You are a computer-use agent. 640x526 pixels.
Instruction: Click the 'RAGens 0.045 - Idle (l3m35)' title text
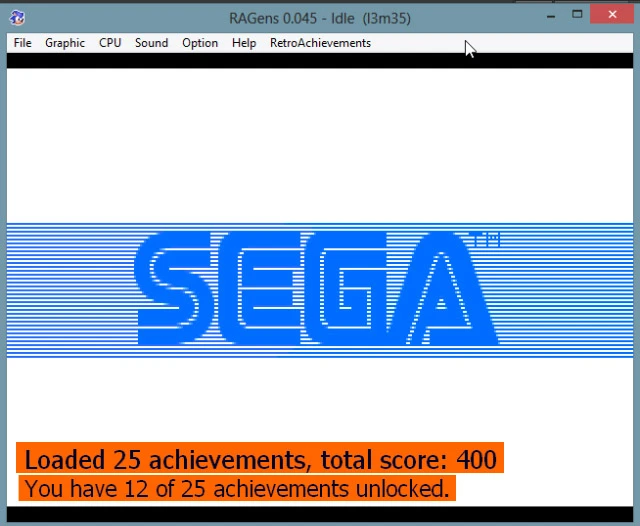tap(320, 18)
